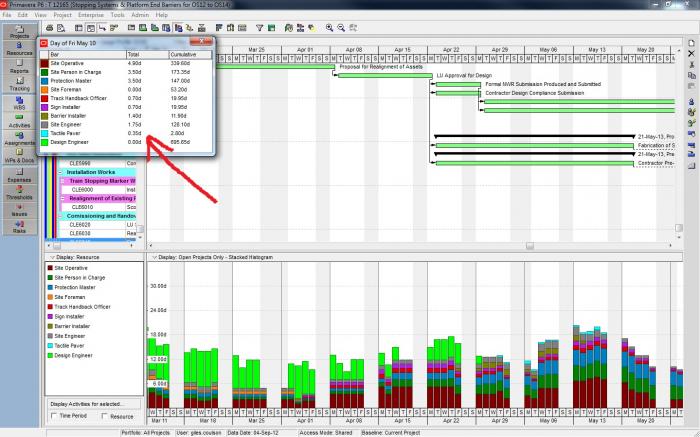Open the File menu

[7, 15]
